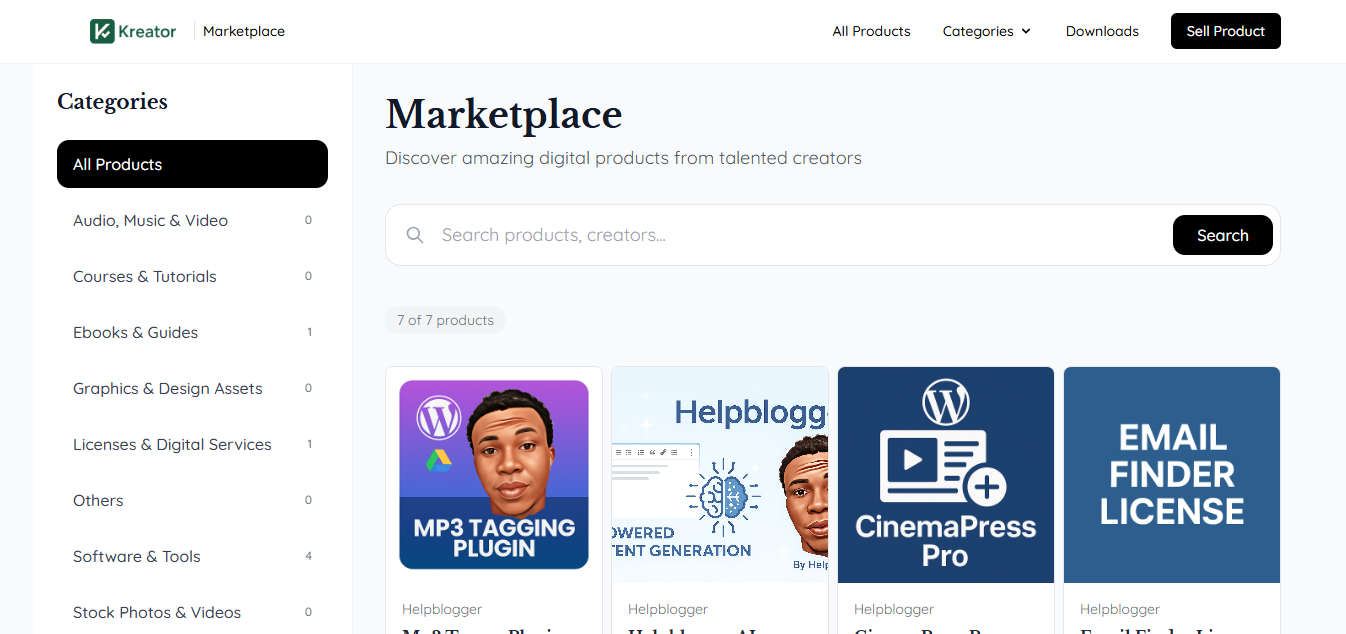The height and width of the screenshot is (634, 1346).
Task: Click the Marketplace link in the header
Action: point(243,31)
